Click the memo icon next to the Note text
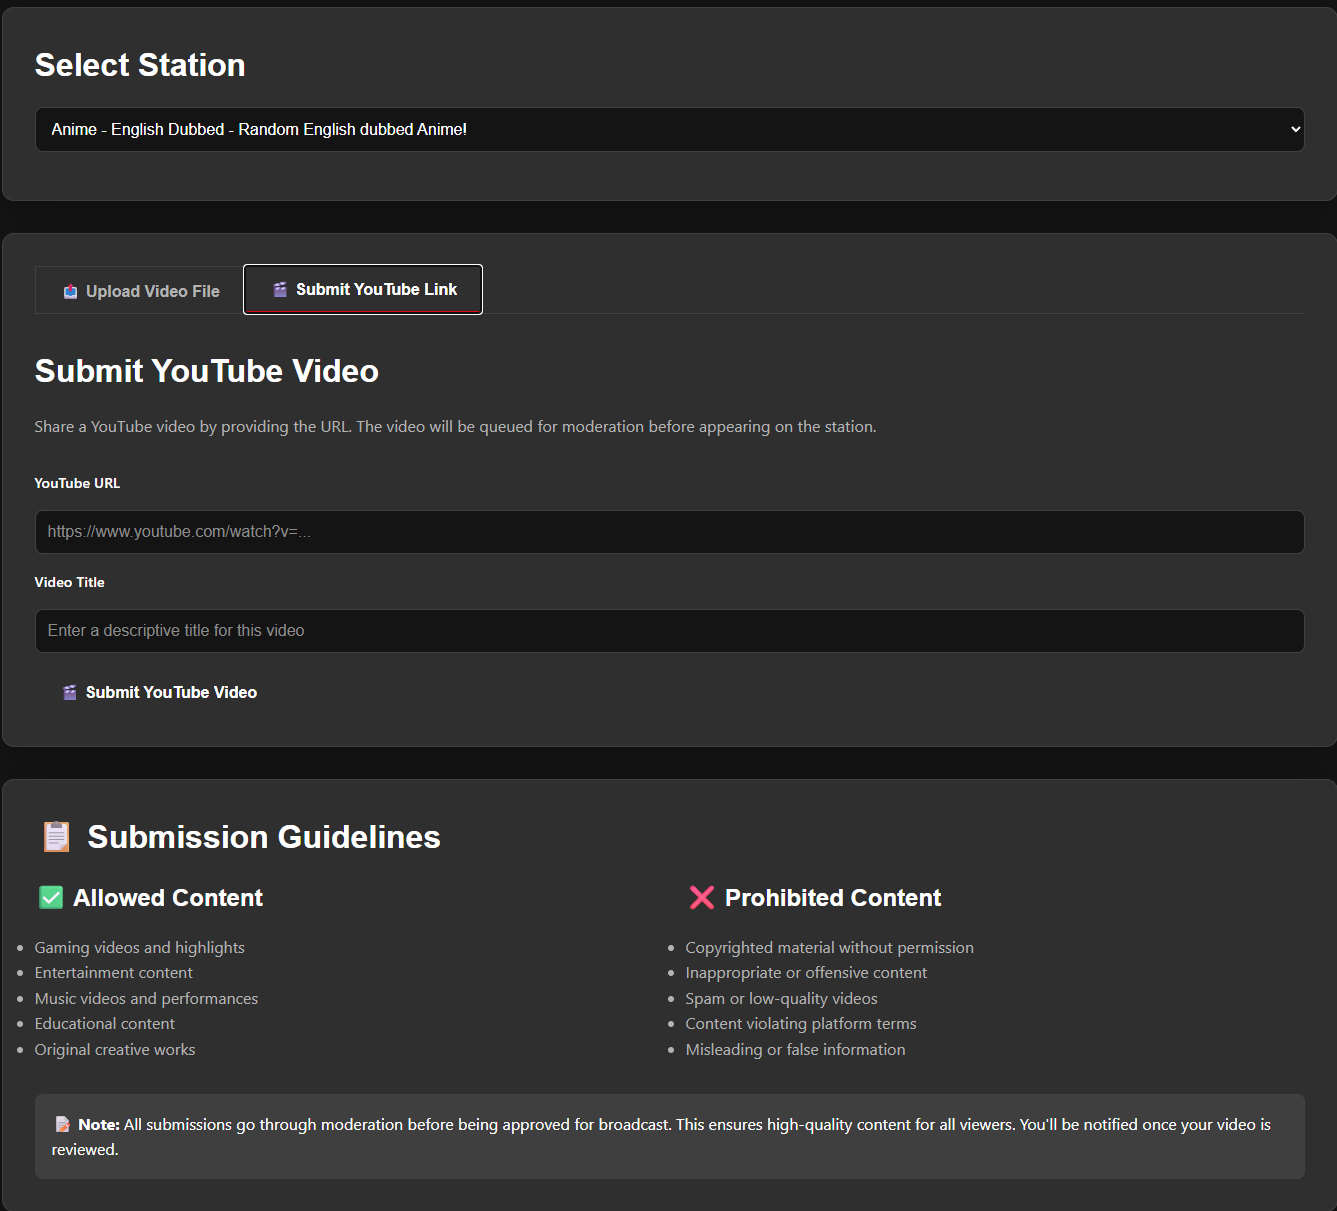 pos(62,1123)
